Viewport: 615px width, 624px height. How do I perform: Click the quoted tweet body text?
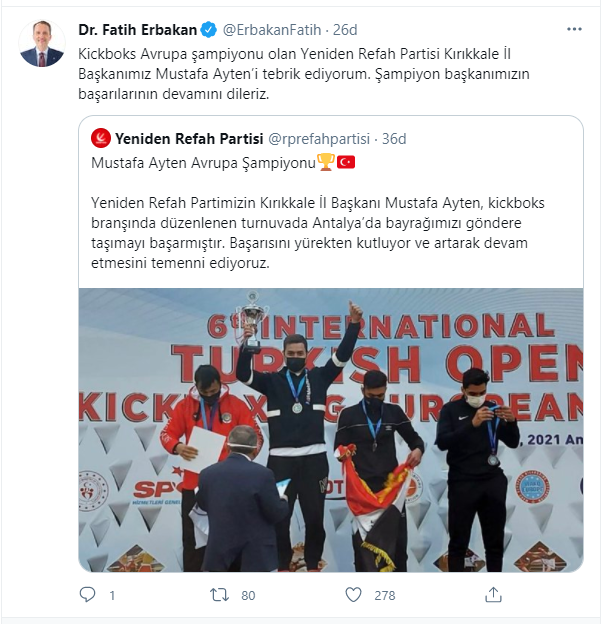318,232
